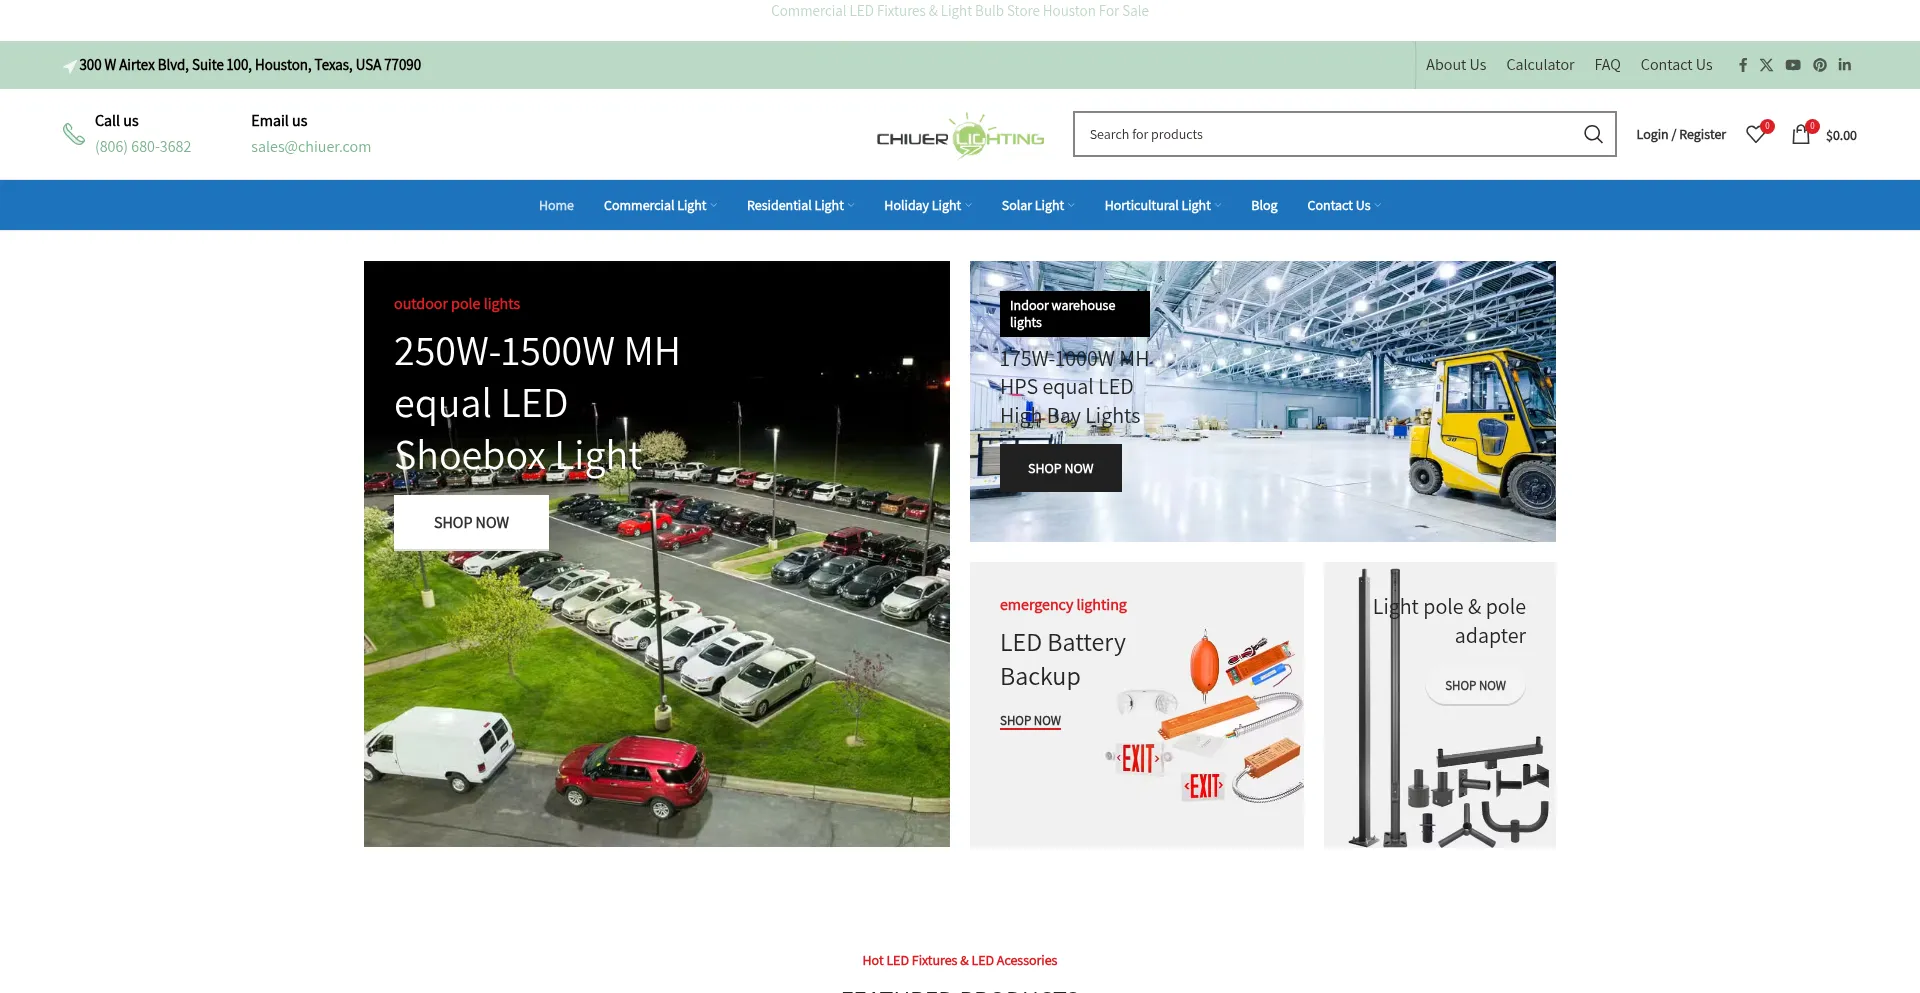Image resolution: width=1920 pixels, height=993 pixels.
Task: Open the X (Twitter) social icon
Action: tap(1767, 65)
